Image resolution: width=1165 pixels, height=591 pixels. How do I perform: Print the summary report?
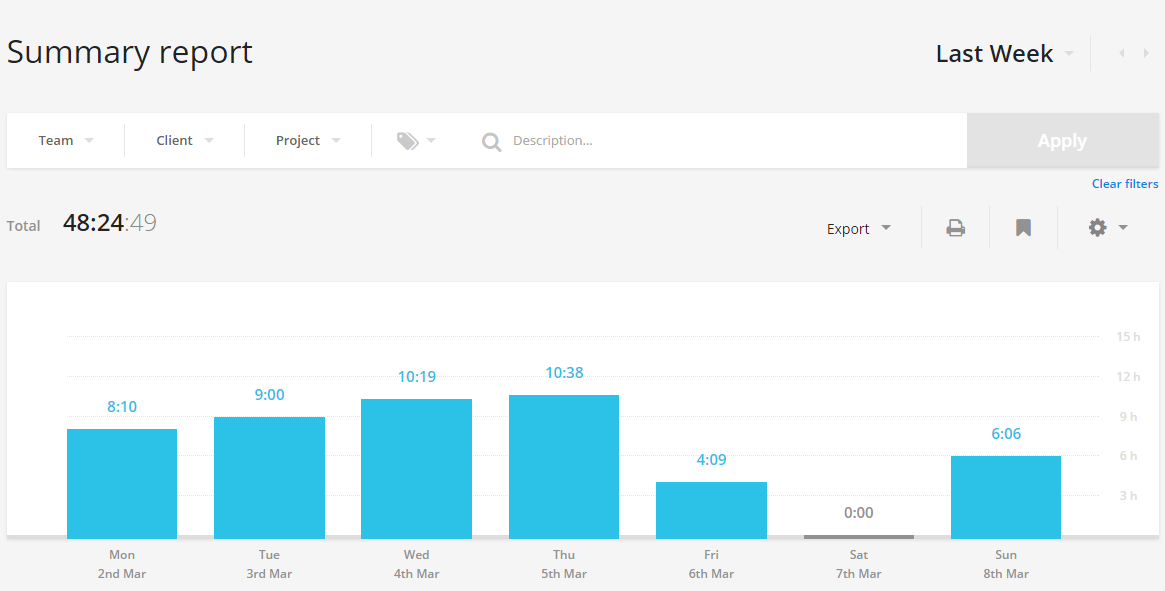955,228
